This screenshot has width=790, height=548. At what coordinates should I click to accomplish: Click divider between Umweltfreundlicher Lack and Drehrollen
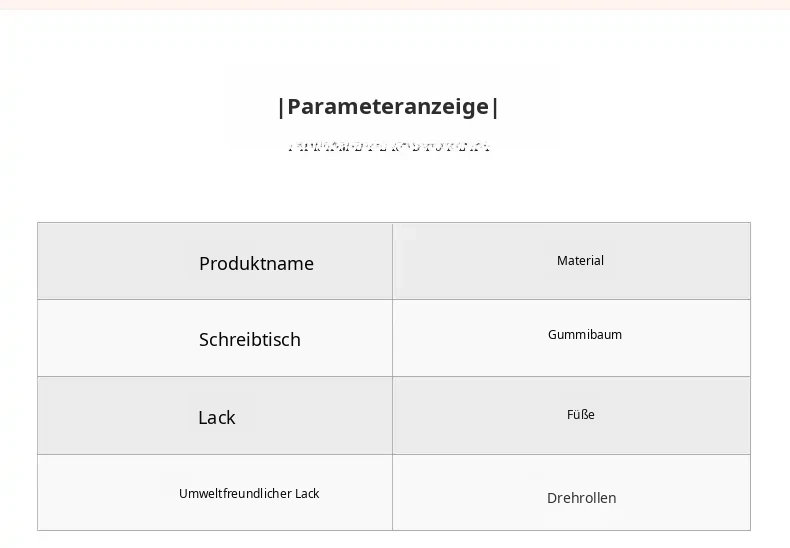392,493
